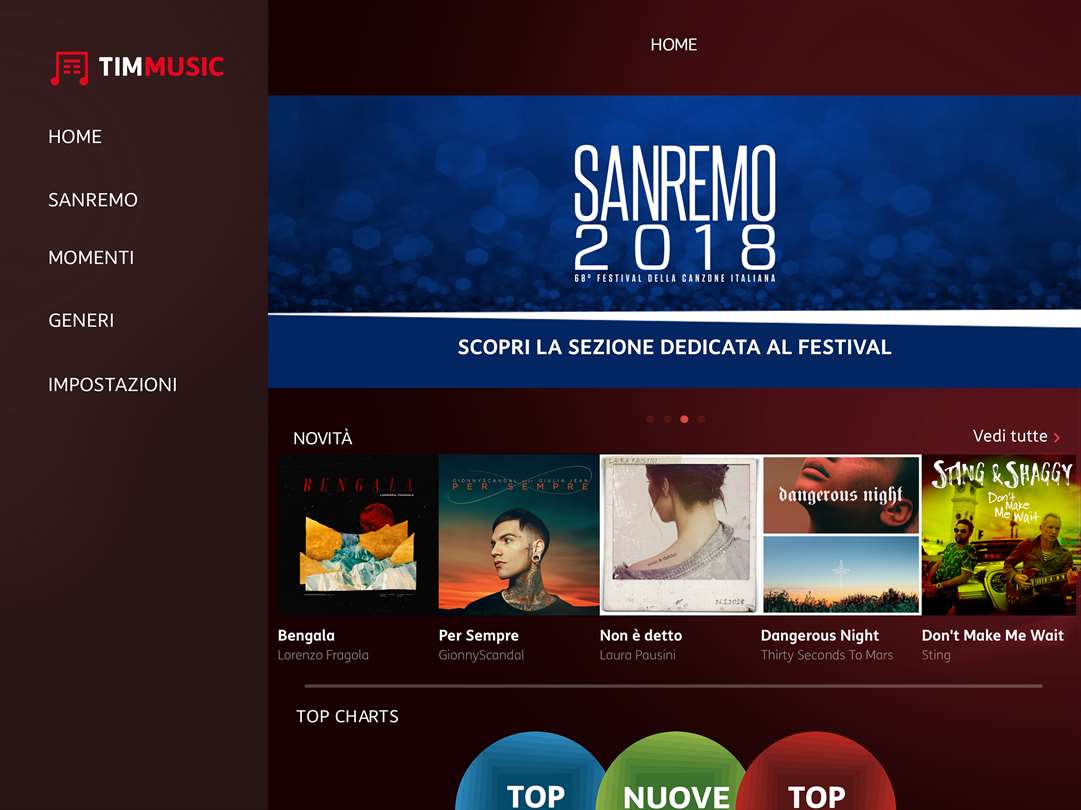Click the TIMMUSIC logo icon
Screen dimensions: 1081x810
tap(69, 68)
